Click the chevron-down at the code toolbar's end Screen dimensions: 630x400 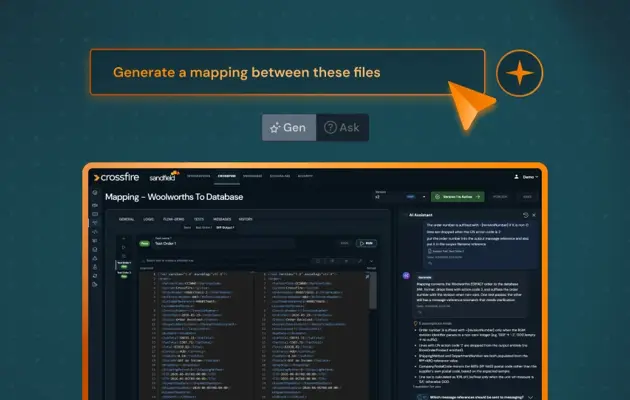point(371,261)
